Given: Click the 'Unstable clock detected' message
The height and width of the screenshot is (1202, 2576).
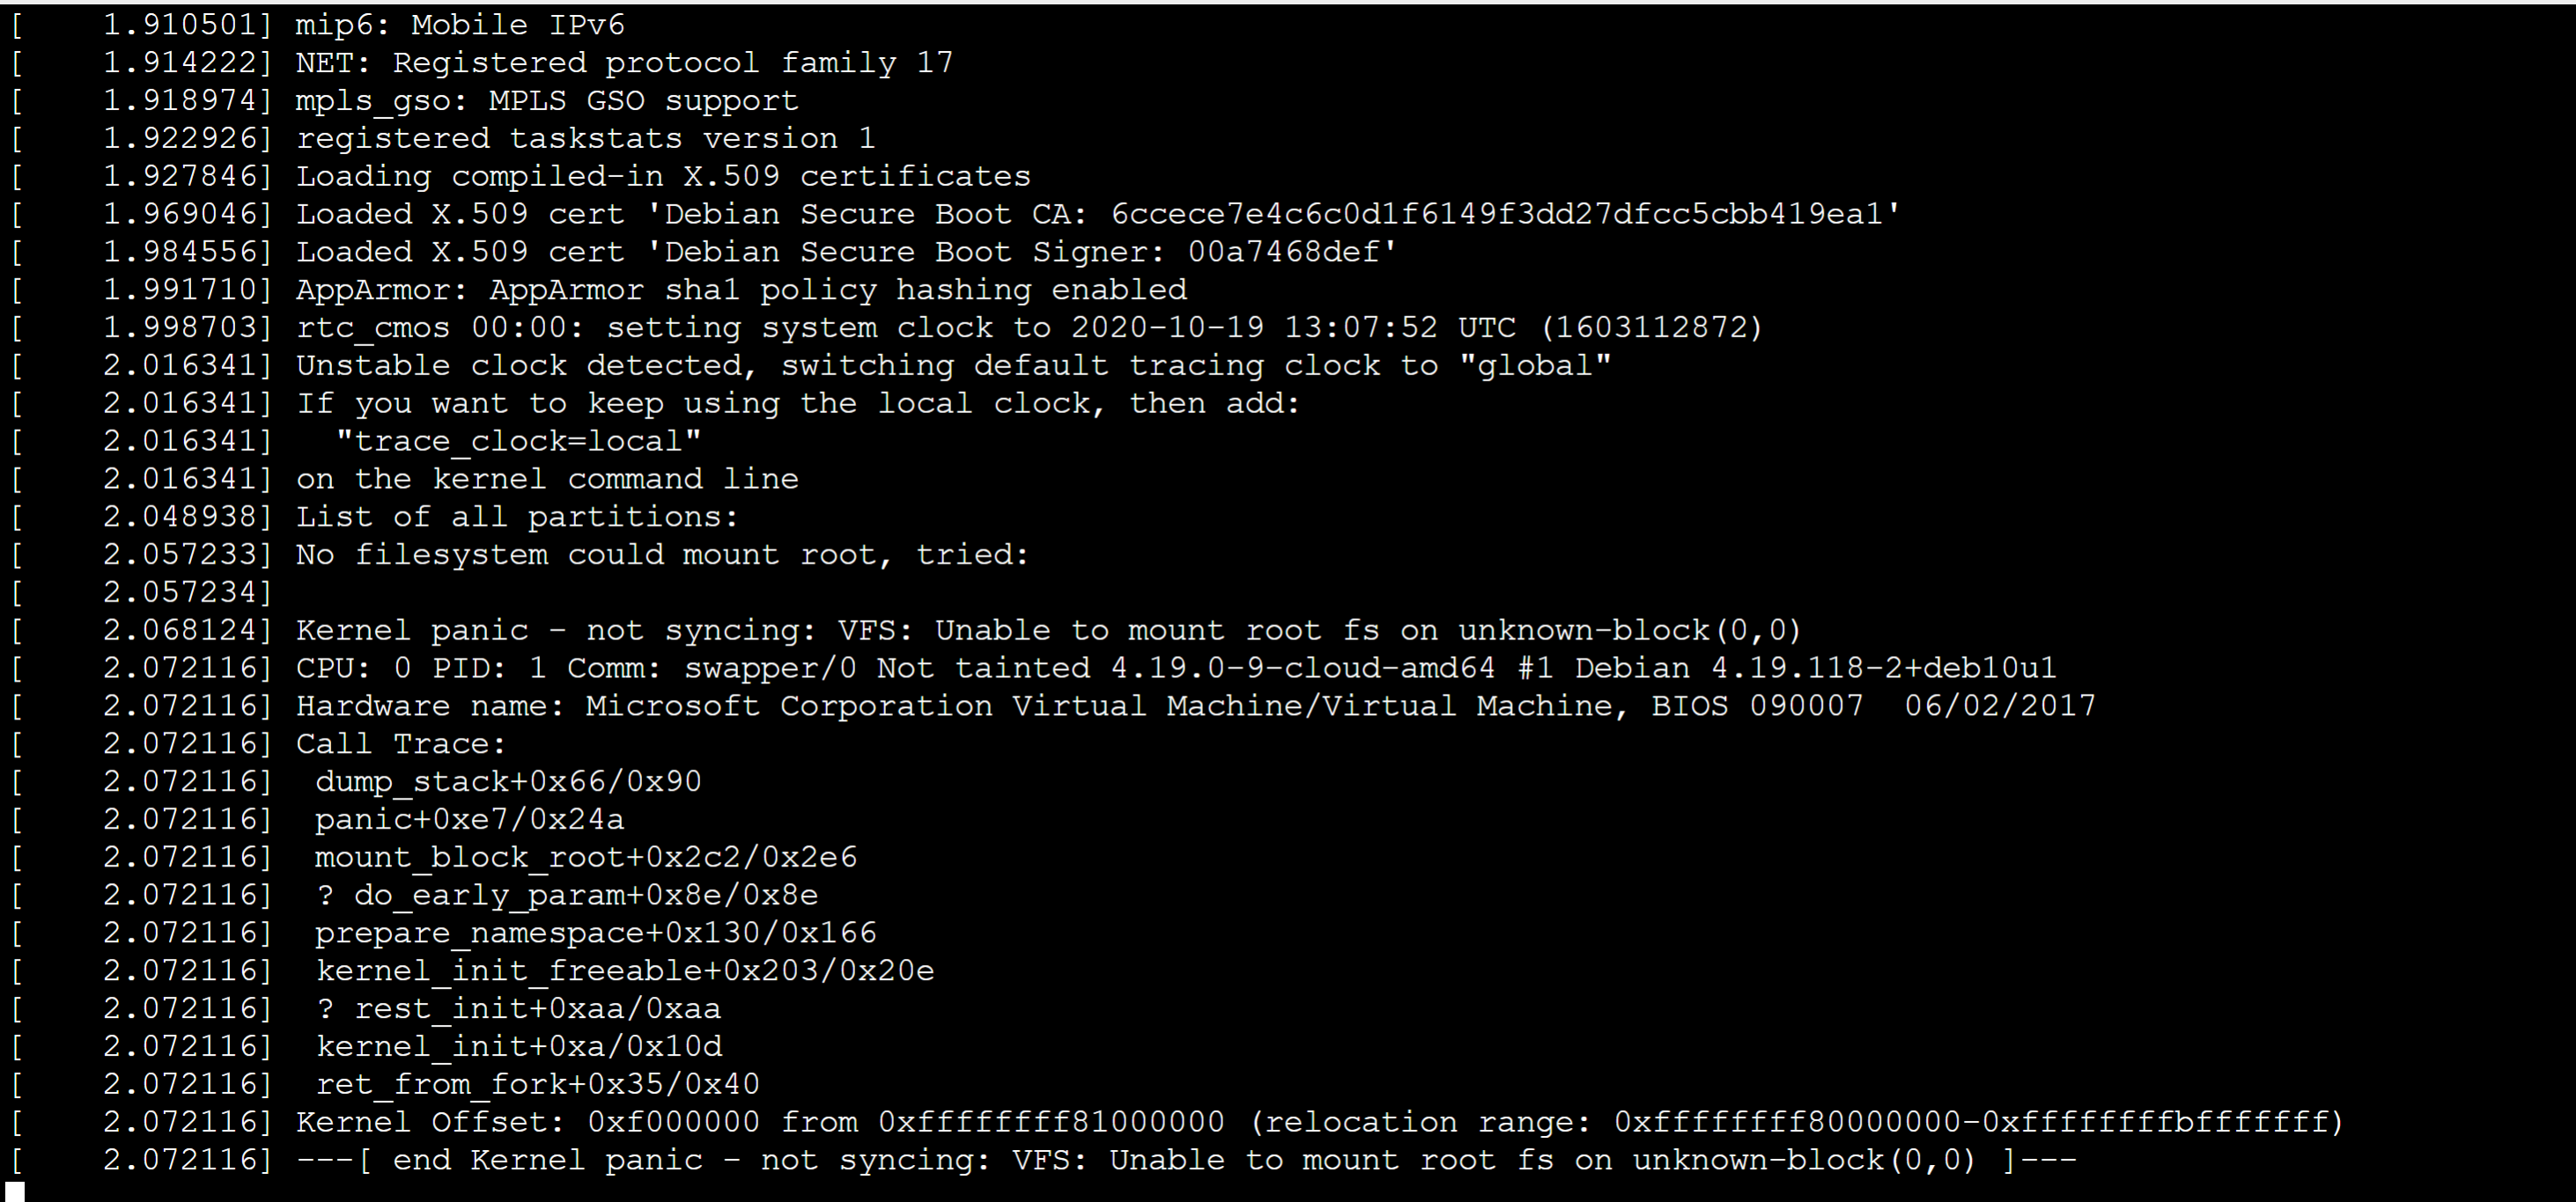Looking at the screenshot, I should pyautogui.click(x=953, y=366).
